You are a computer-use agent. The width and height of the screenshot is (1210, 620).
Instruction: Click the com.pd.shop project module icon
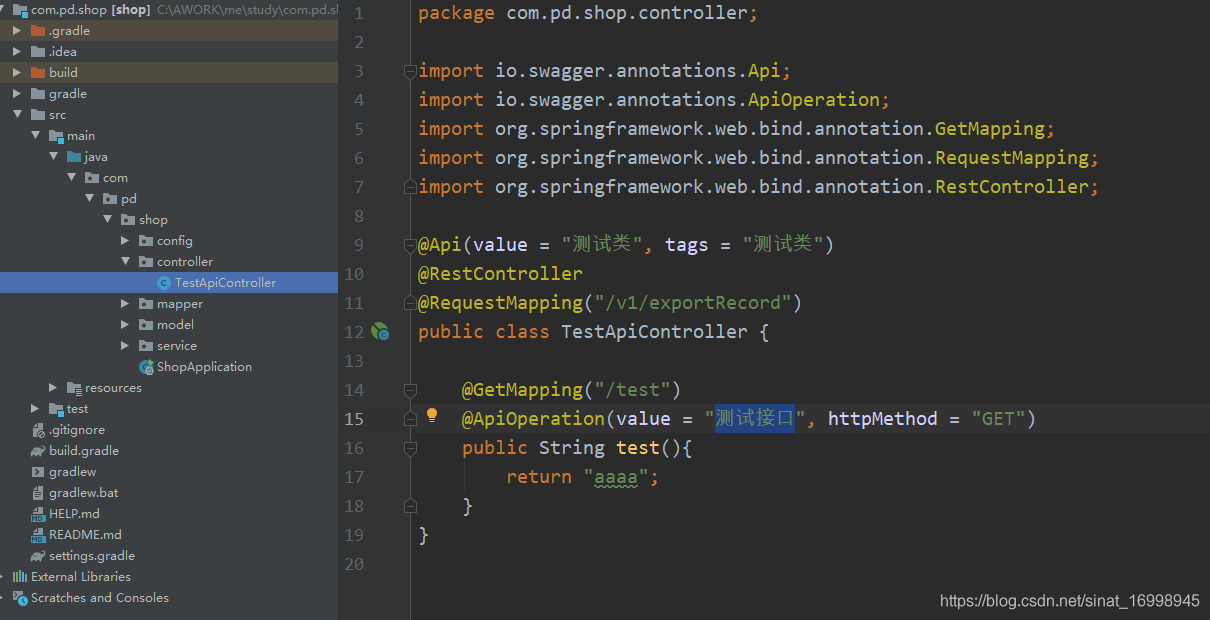click(20, 10)
